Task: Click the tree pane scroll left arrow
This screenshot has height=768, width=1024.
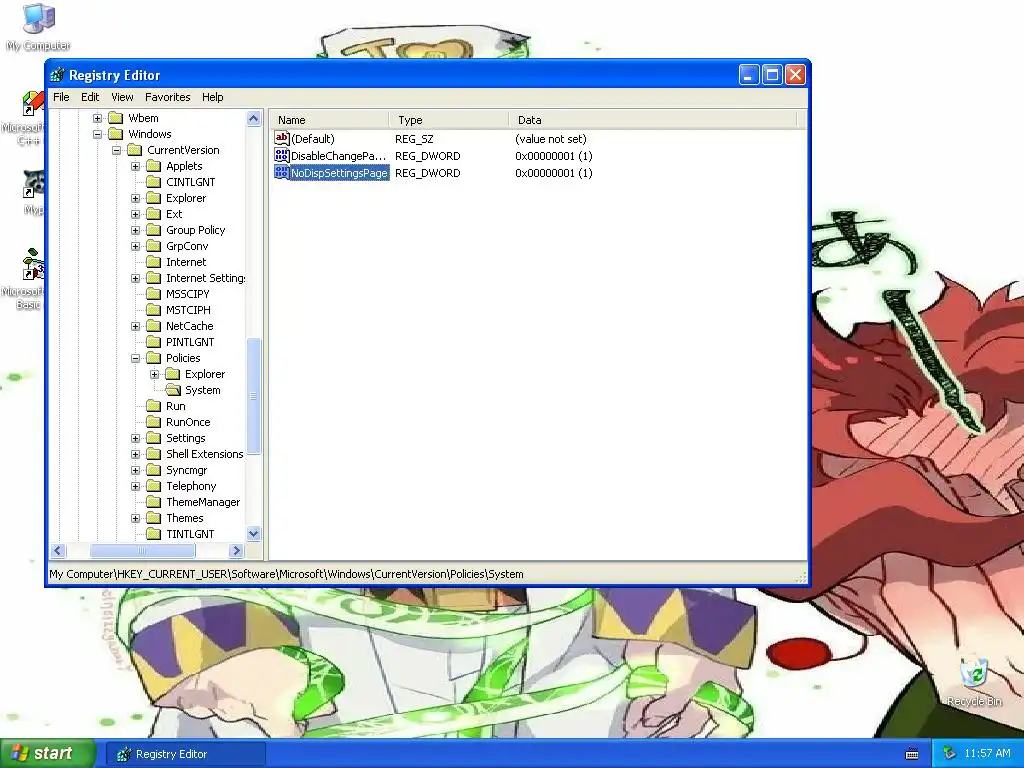Action: click(x=58, y=551)
